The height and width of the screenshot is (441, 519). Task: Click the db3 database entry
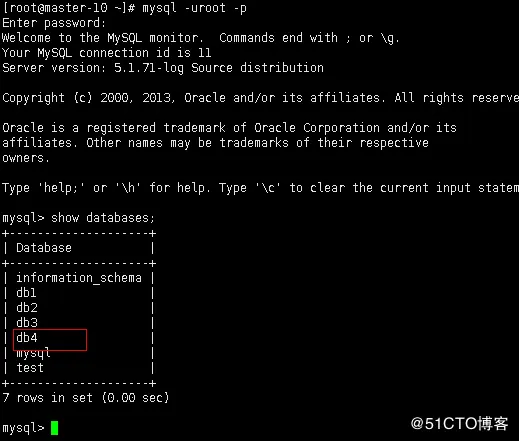(27, 323)
